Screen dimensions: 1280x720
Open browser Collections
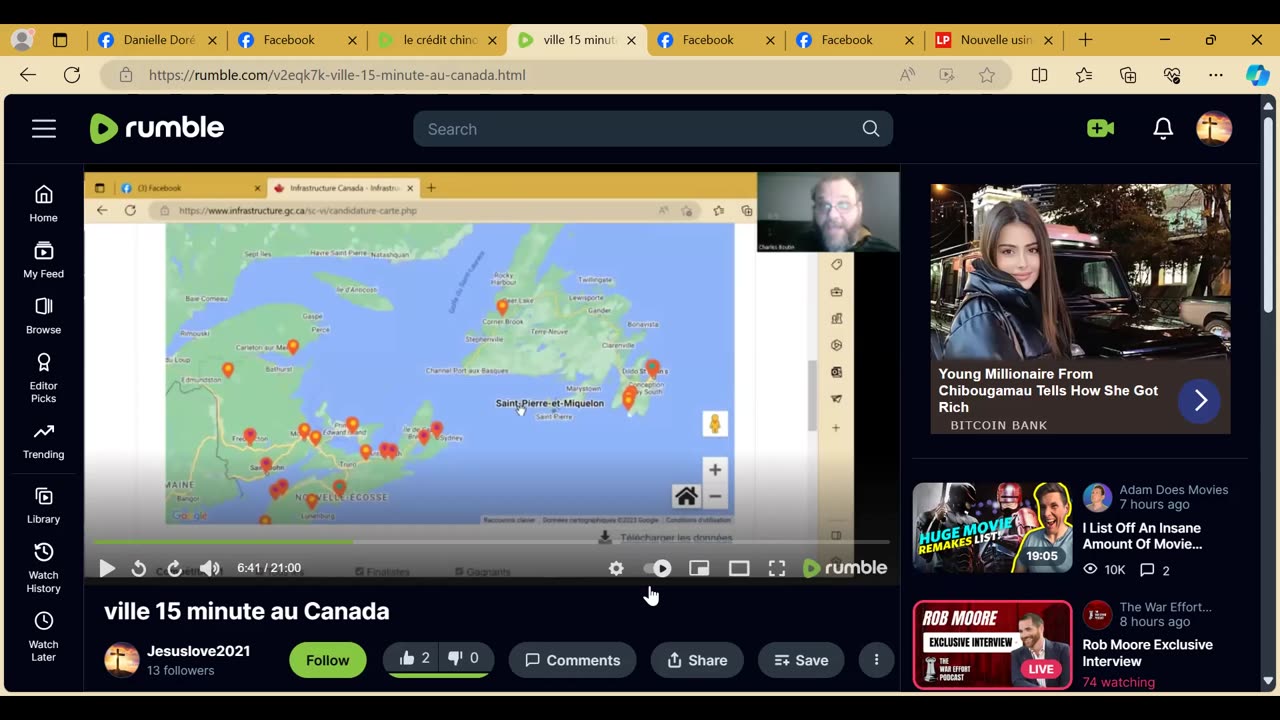point(1128,75)
